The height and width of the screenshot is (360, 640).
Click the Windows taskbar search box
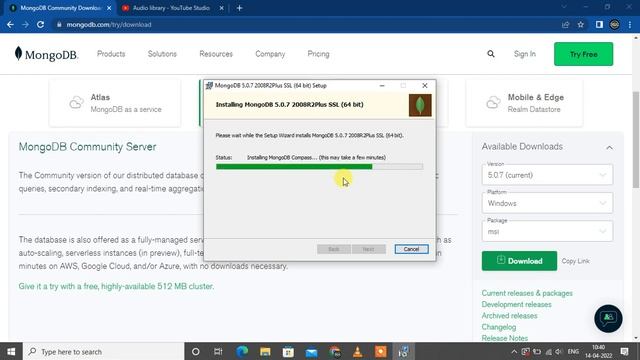coord(104,351)
